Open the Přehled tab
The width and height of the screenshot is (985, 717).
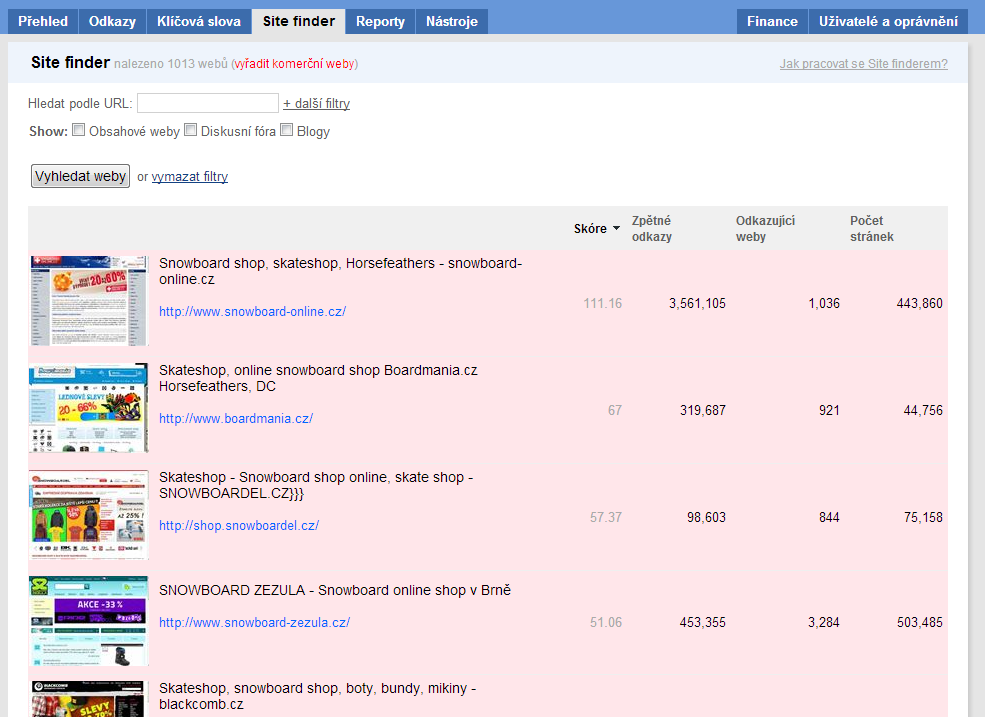(43, 21)
